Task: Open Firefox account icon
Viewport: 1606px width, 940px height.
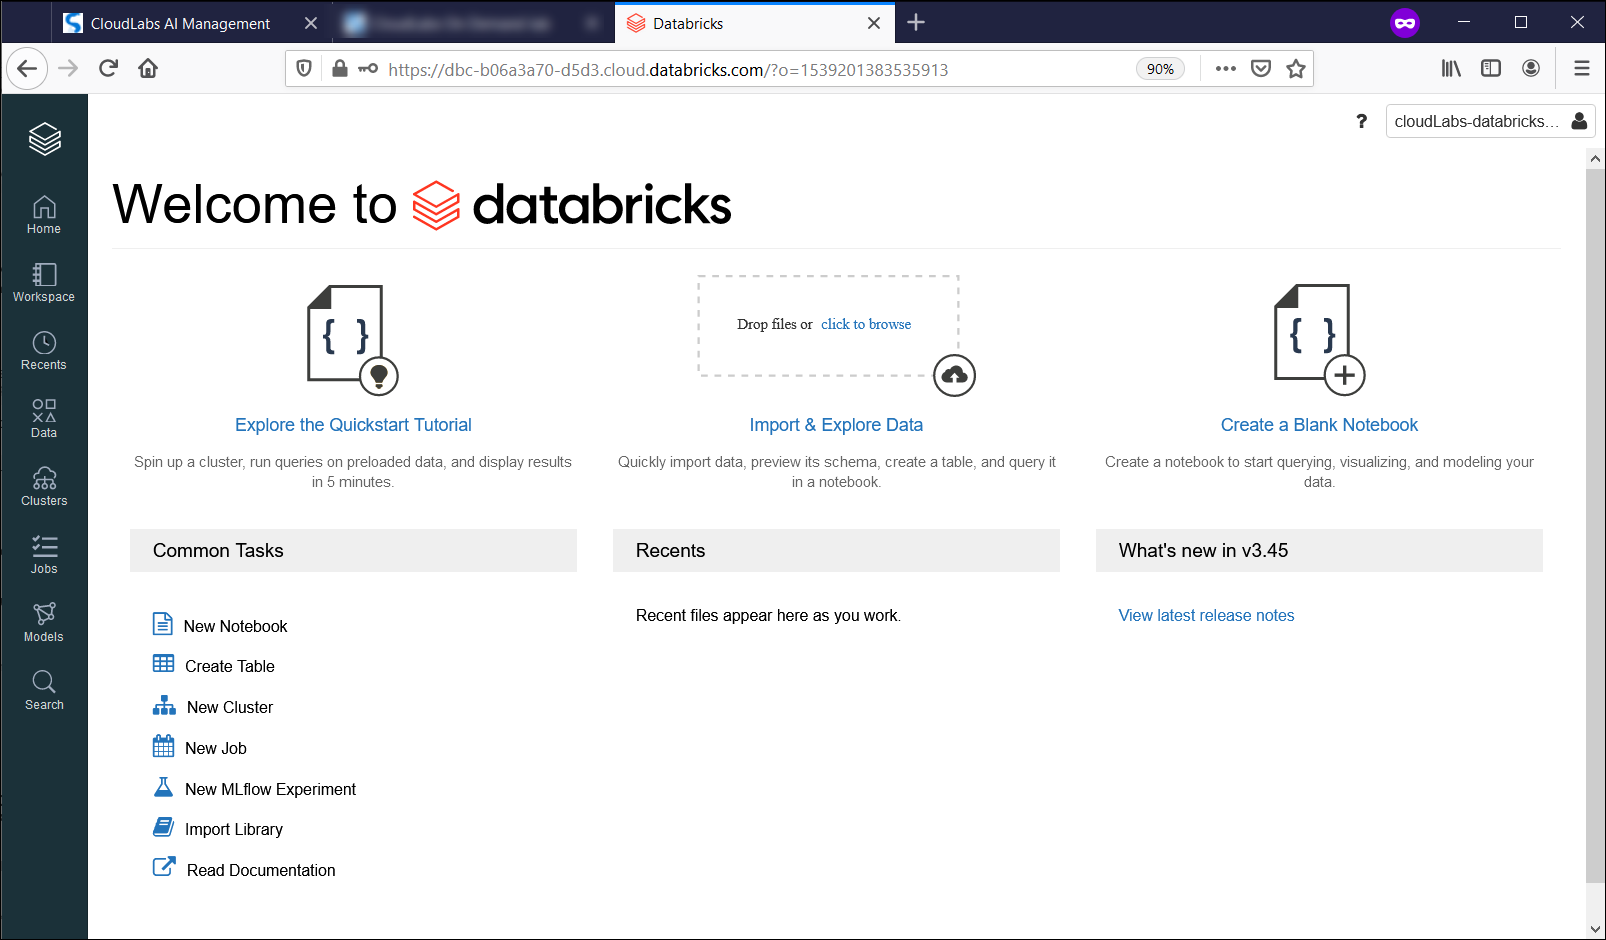Action: [x=1531, y=68]
